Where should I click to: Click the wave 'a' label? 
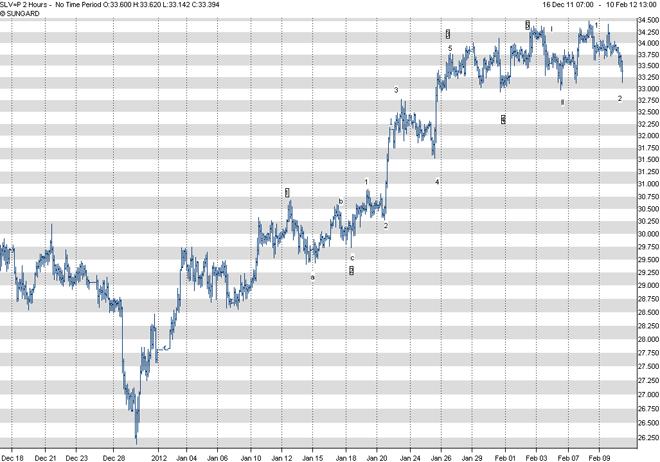click(x=312, y=277)
